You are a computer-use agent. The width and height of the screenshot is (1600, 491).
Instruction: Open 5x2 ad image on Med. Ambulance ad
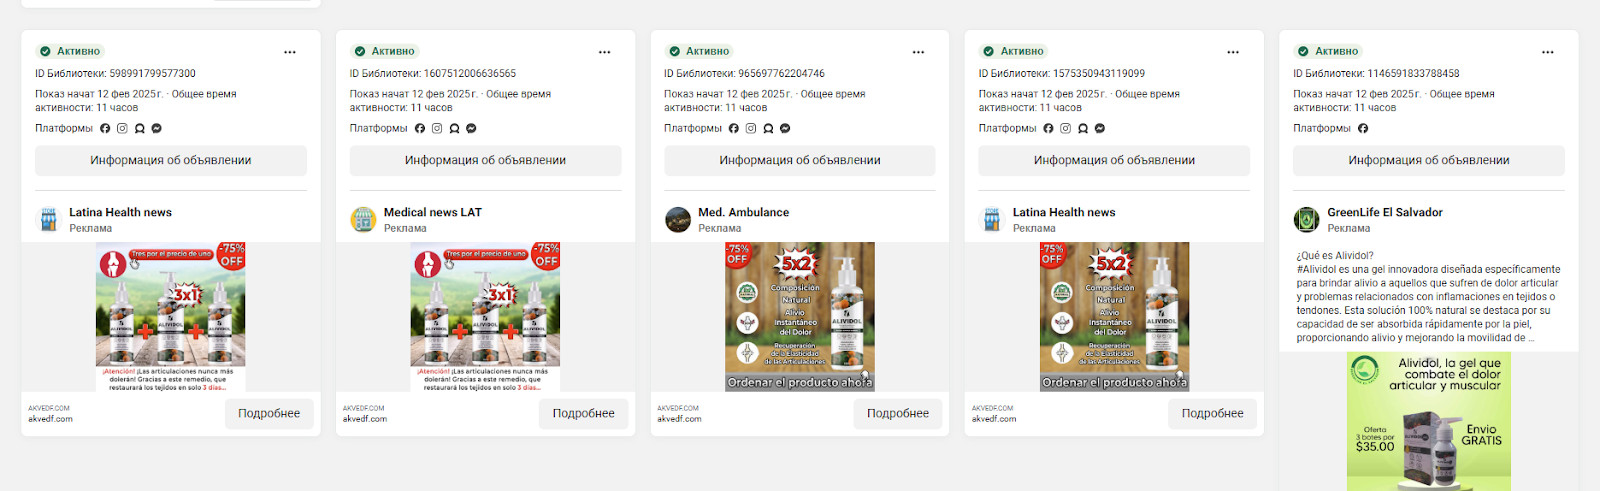point(800,316)
